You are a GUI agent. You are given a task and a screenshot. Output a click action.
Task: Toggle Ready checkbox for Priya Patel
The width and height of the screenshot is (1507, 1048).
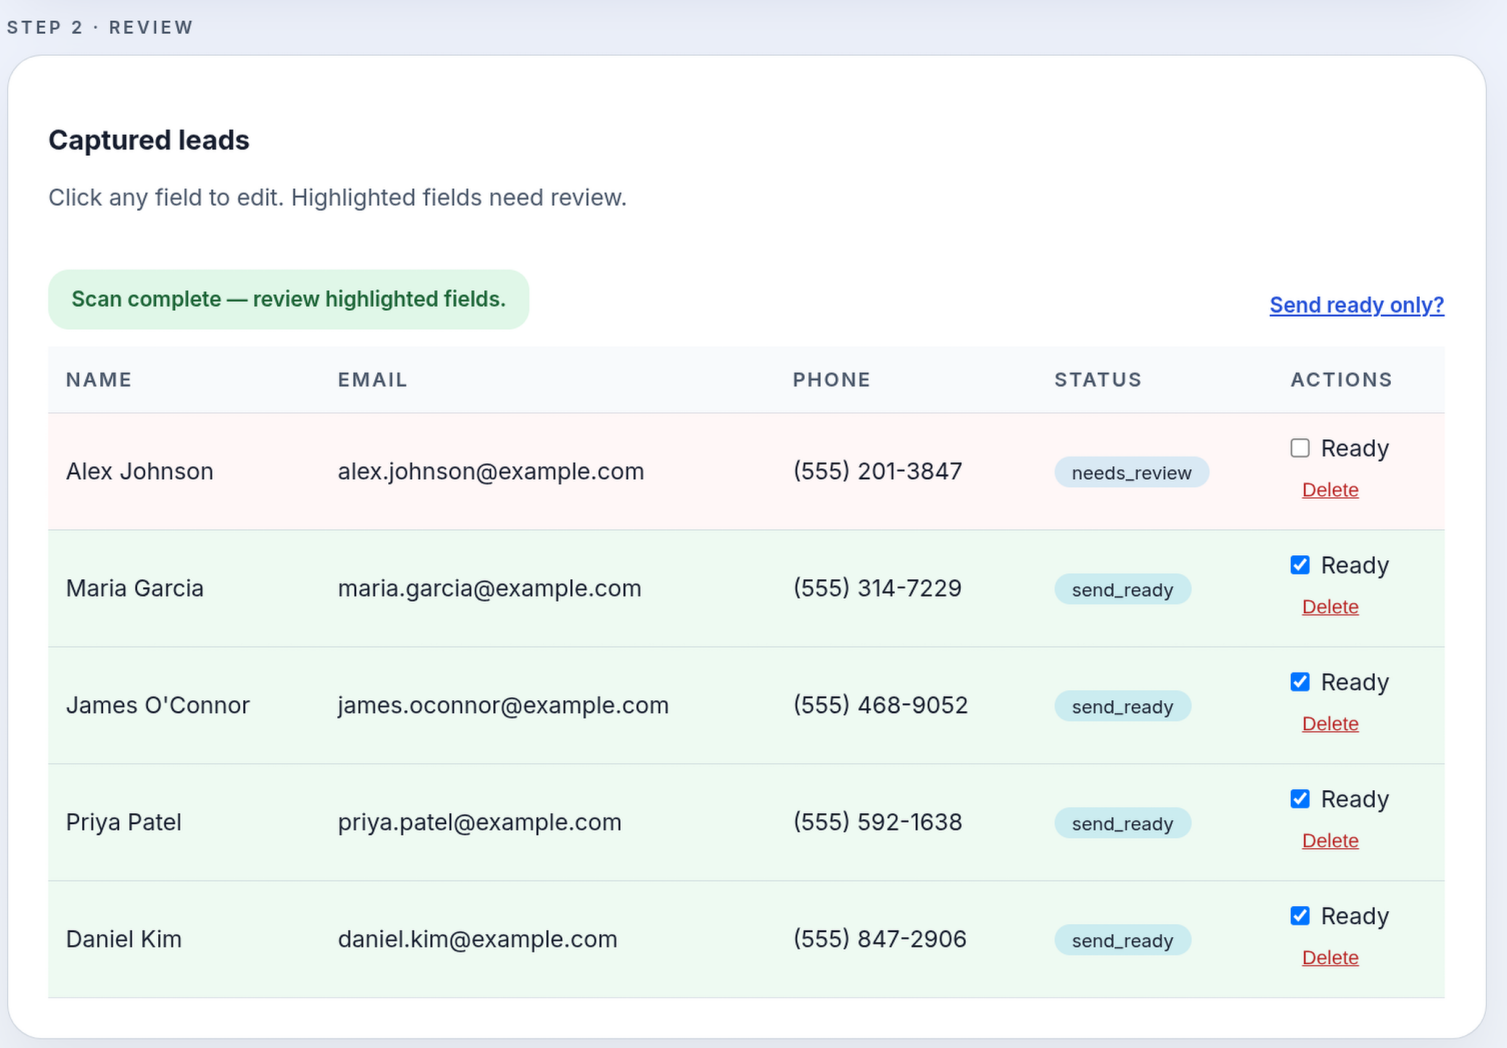[1299, 799]
